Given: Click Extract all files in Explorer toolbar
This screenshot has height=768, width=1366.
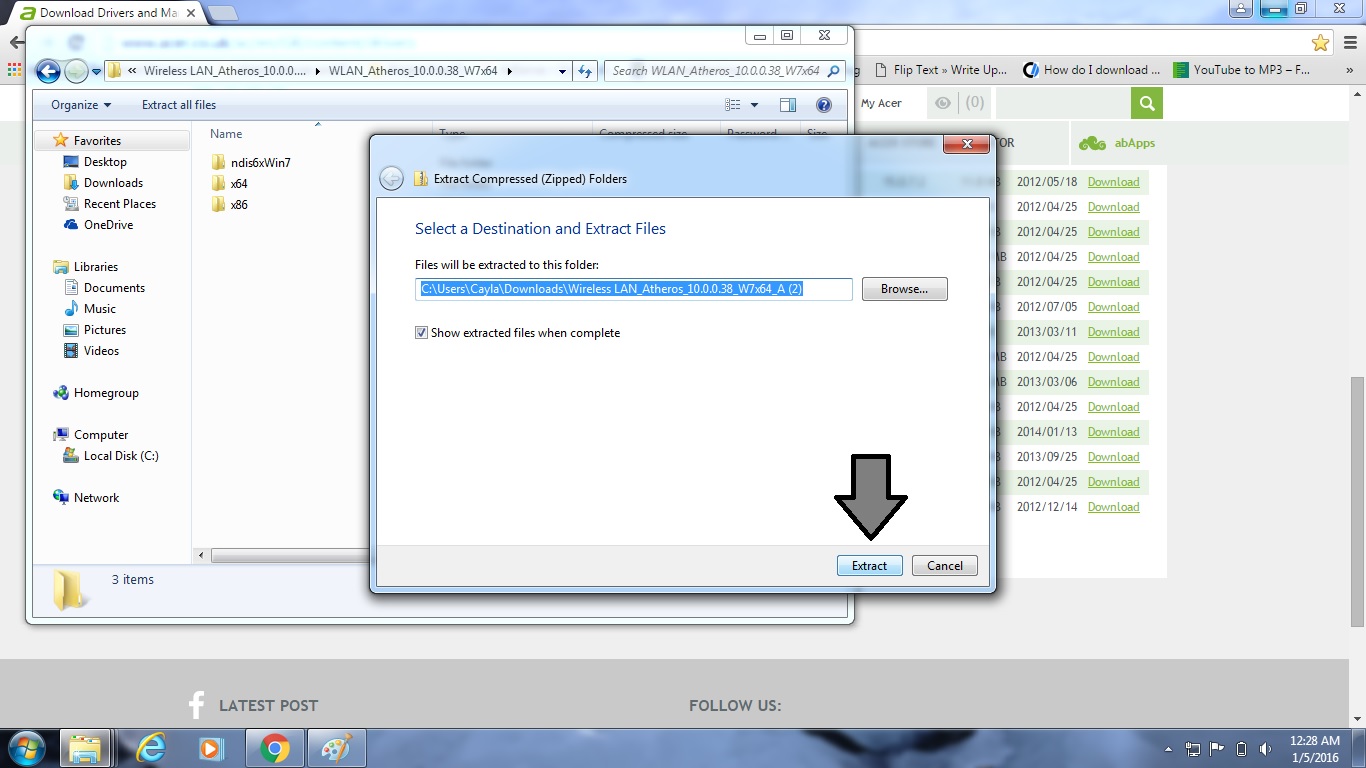Looking at the screenshot, I should [x=179, y=105].
